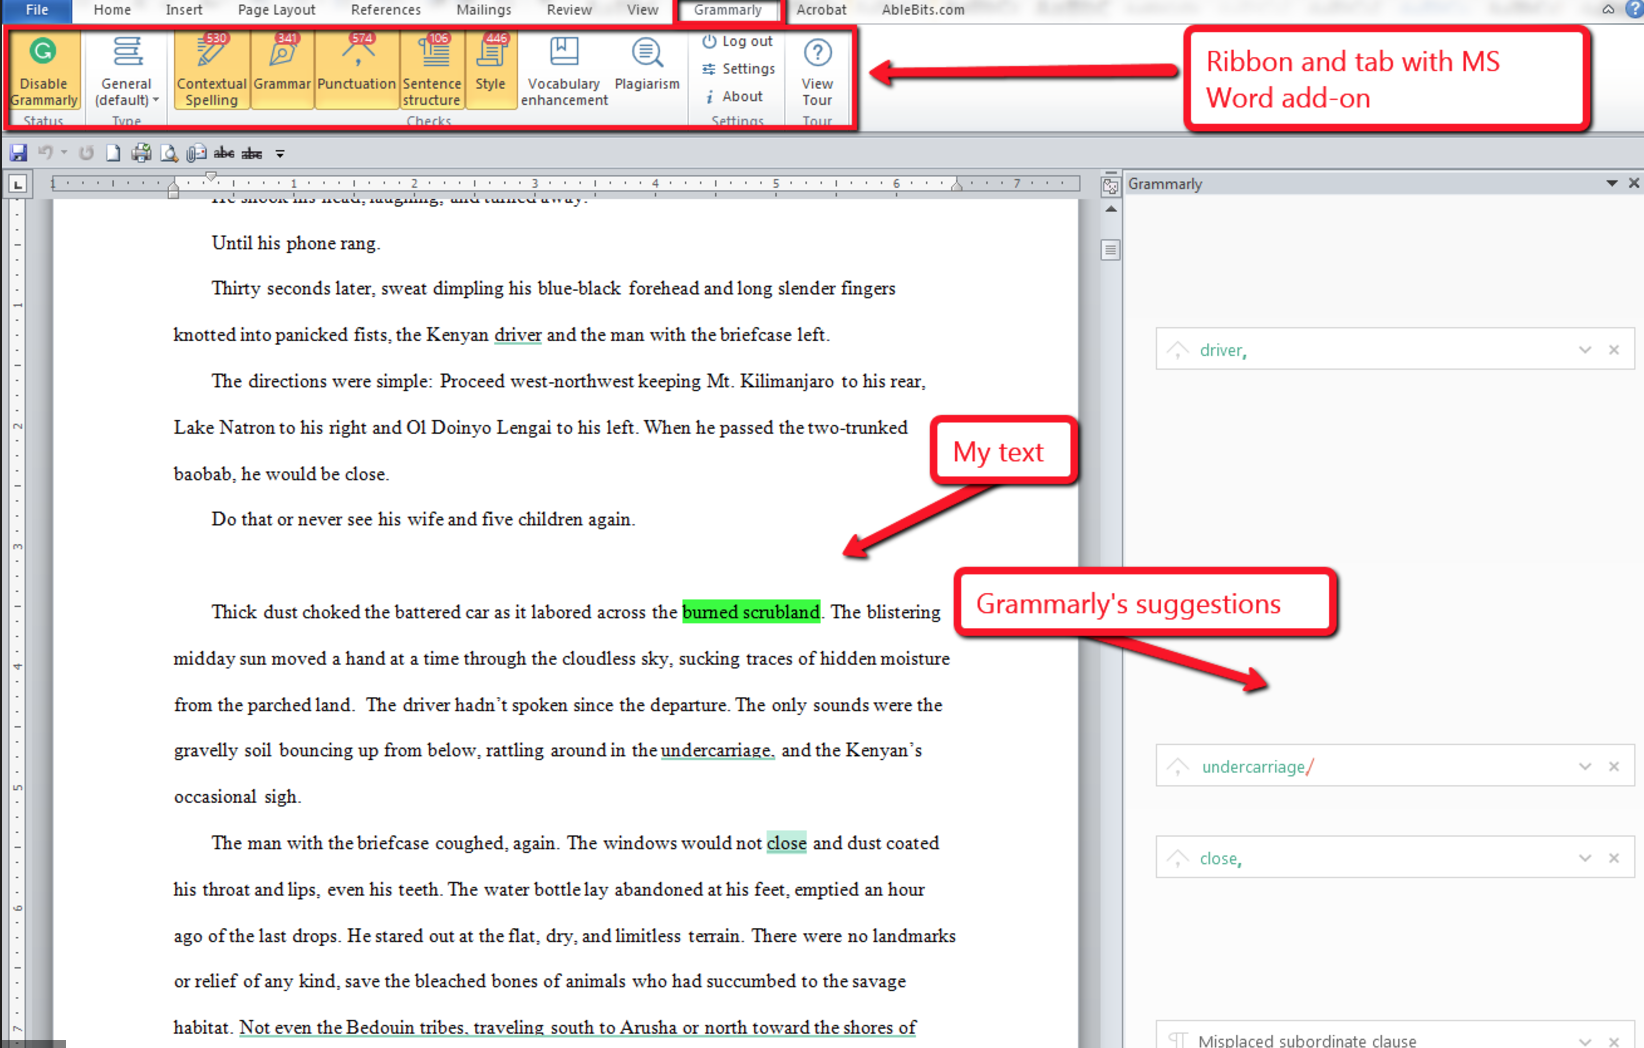This screenshot has height=1048, width=1644.
Task: Switch to the Insert tab
Action: [184, 10]
